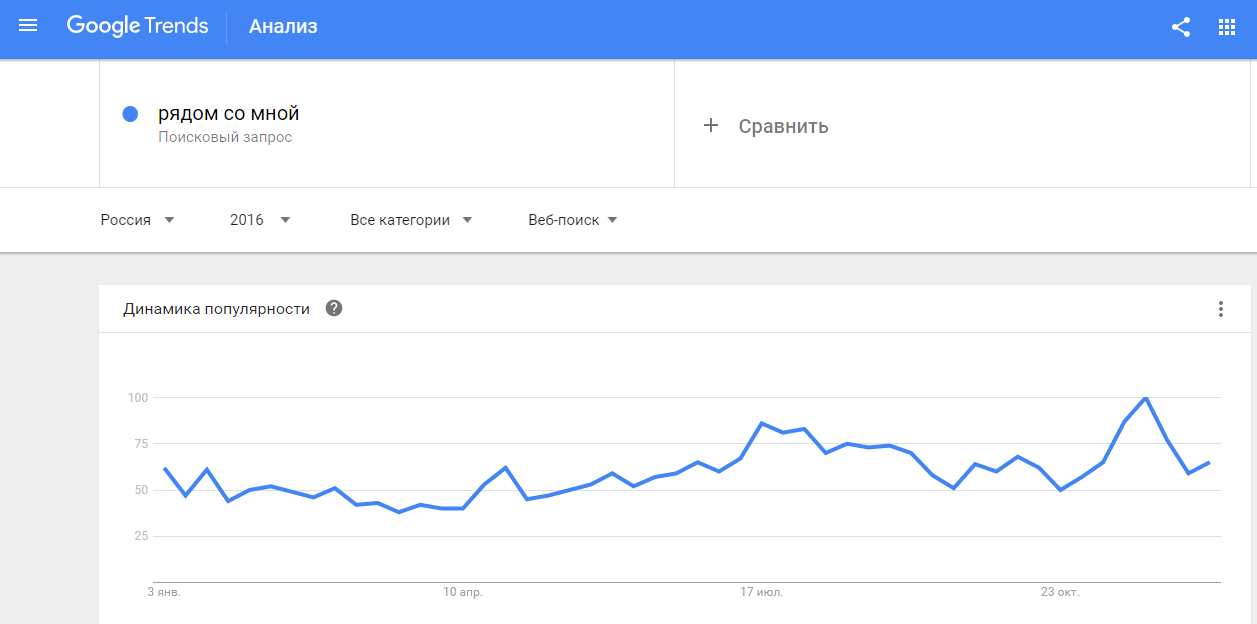Open the Веб-поиск search type dropdown
The width and height of the screenshot is (1257, 624).
(x=573, y=220)
